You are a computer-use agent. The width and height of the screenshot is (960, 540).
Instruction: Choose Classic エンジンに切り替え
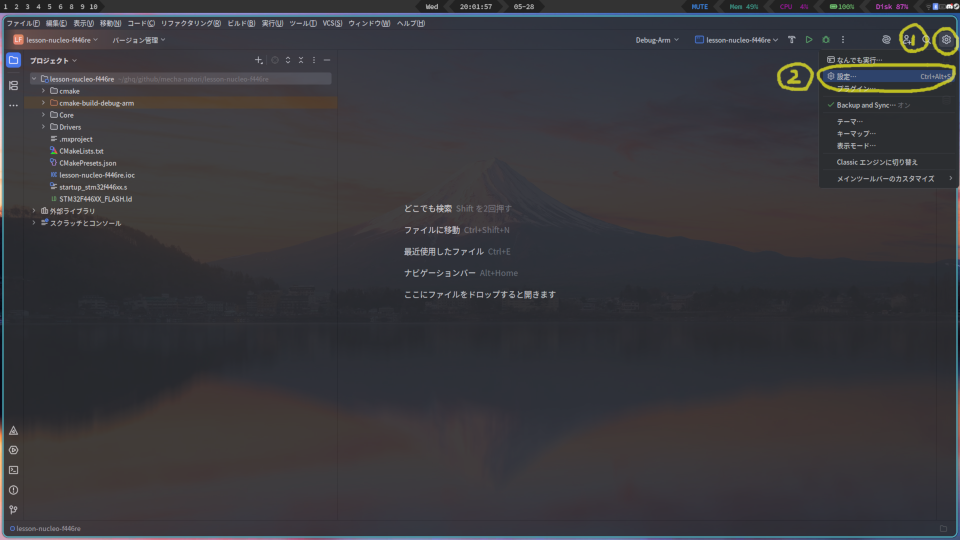click(888, 162)
